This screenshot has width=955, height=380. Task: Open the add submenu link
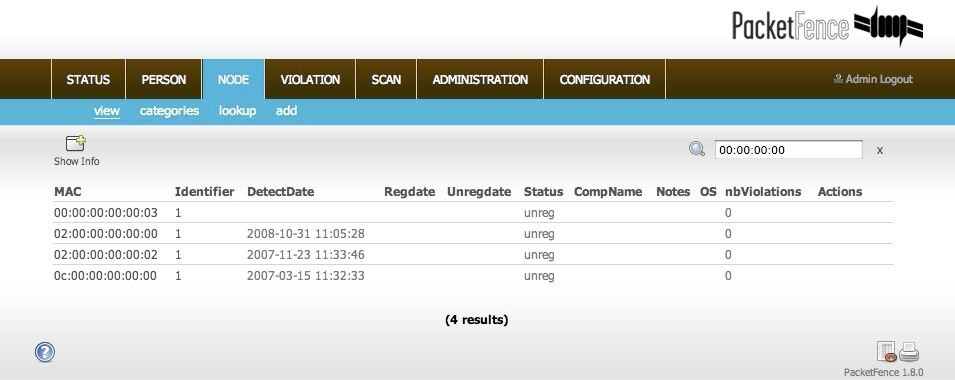coord(286,111)
